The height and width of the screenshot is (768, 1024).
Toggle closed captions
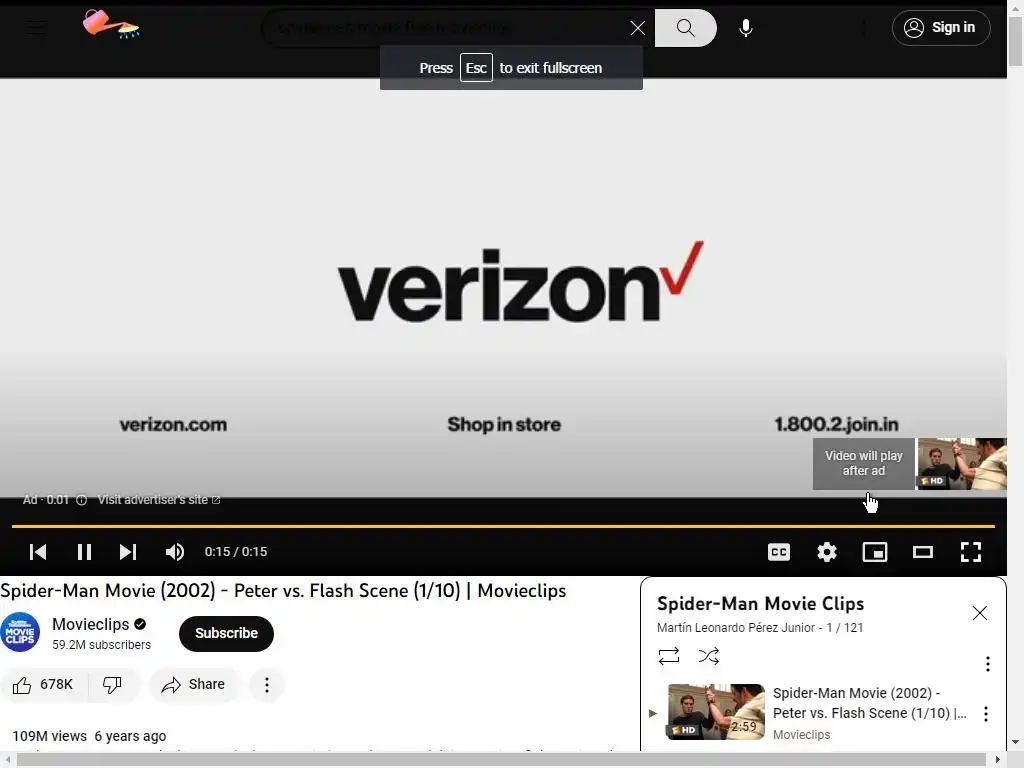[x=778, y=552]
